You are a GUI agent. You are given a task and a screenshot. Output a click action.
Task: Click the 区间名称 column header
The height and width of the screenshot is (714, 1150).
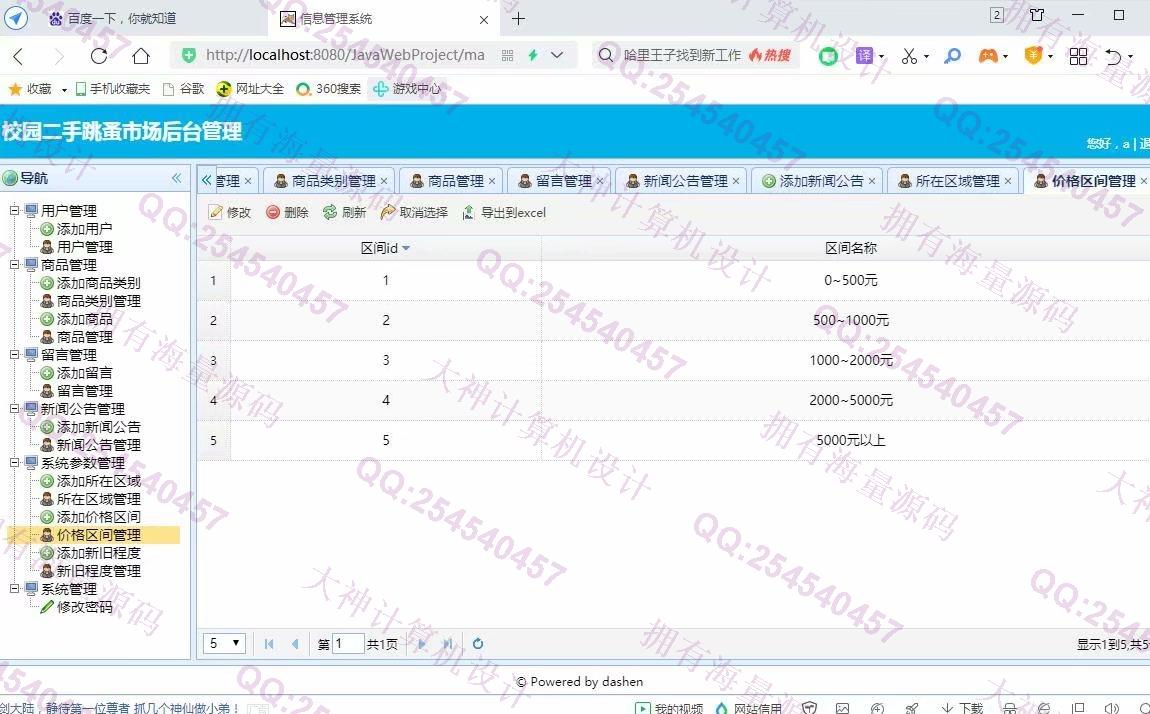click(851, 248)
